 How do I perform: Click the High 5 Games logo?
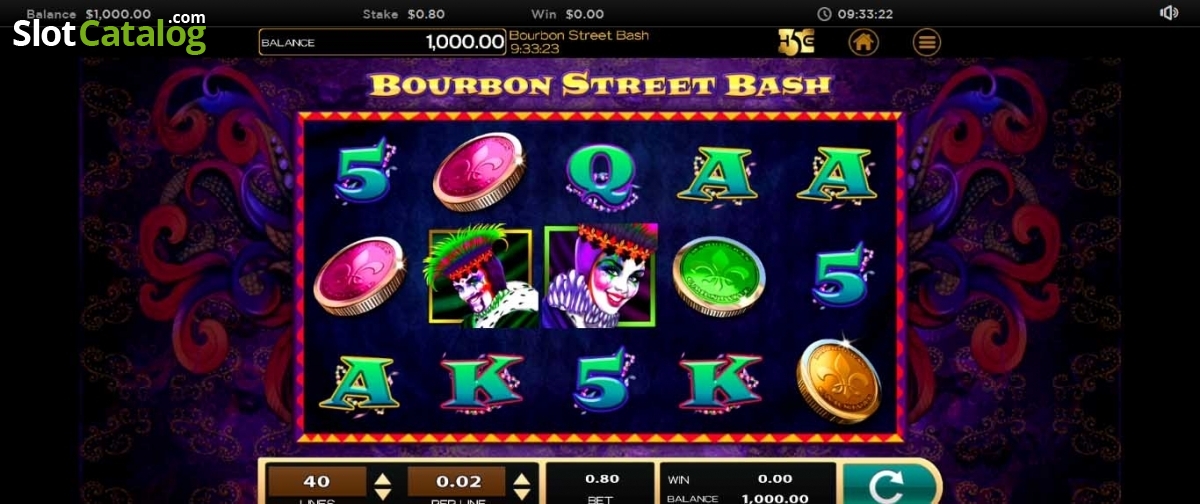tap(796, 42)
